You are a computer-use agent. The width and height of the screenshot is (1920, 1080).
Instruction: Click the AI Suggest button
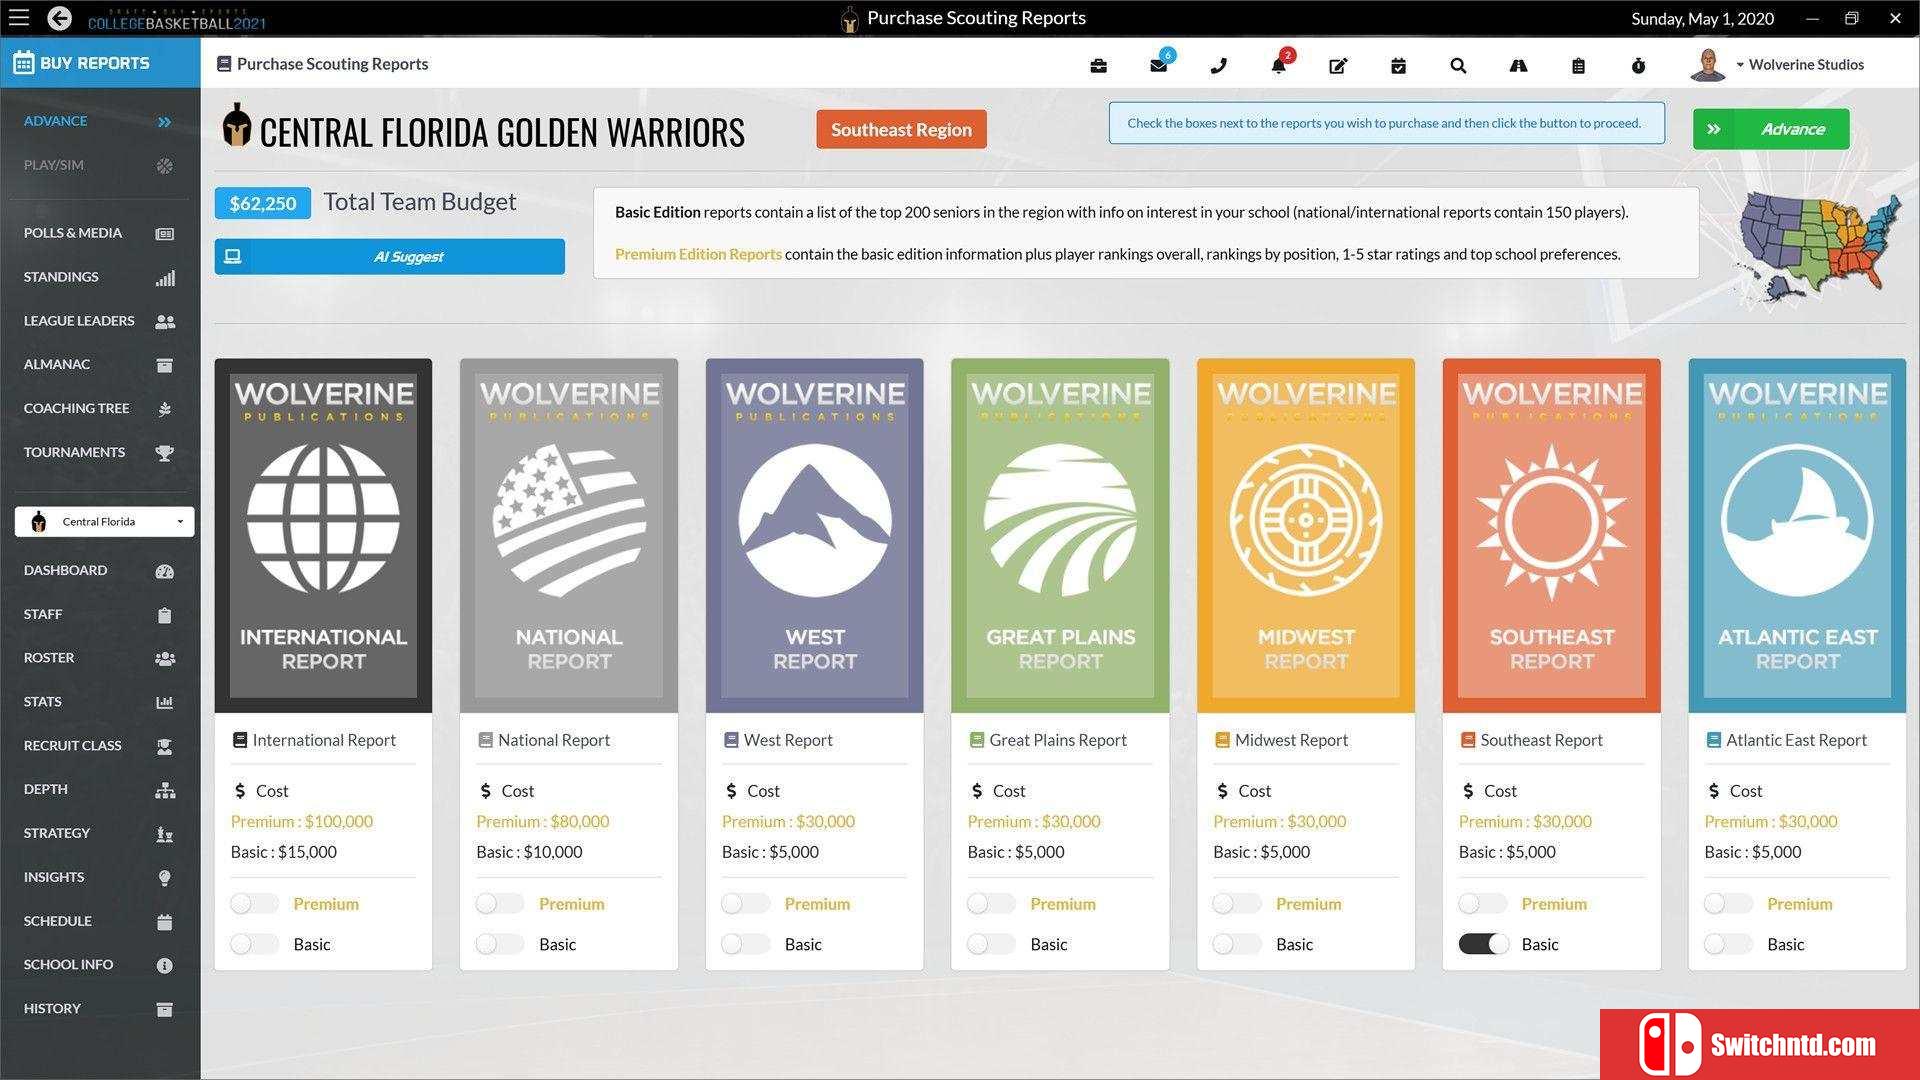(389, 256)
